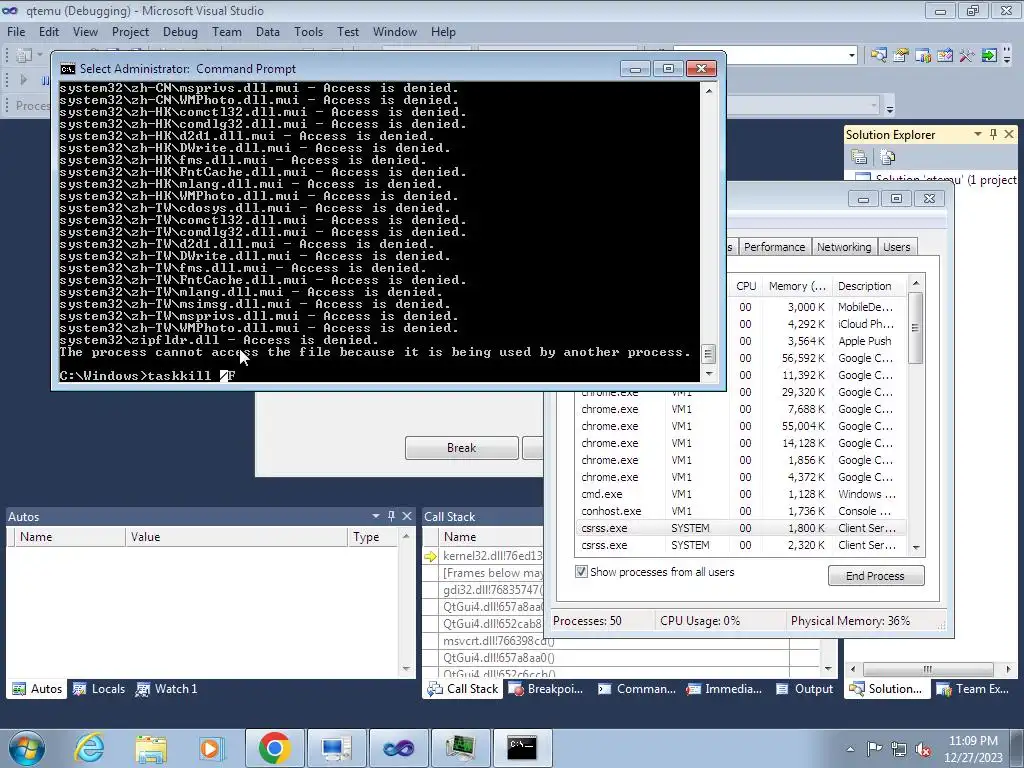Open the Help menu
The image size is (1024, 768).
click(x=443, y=31)
